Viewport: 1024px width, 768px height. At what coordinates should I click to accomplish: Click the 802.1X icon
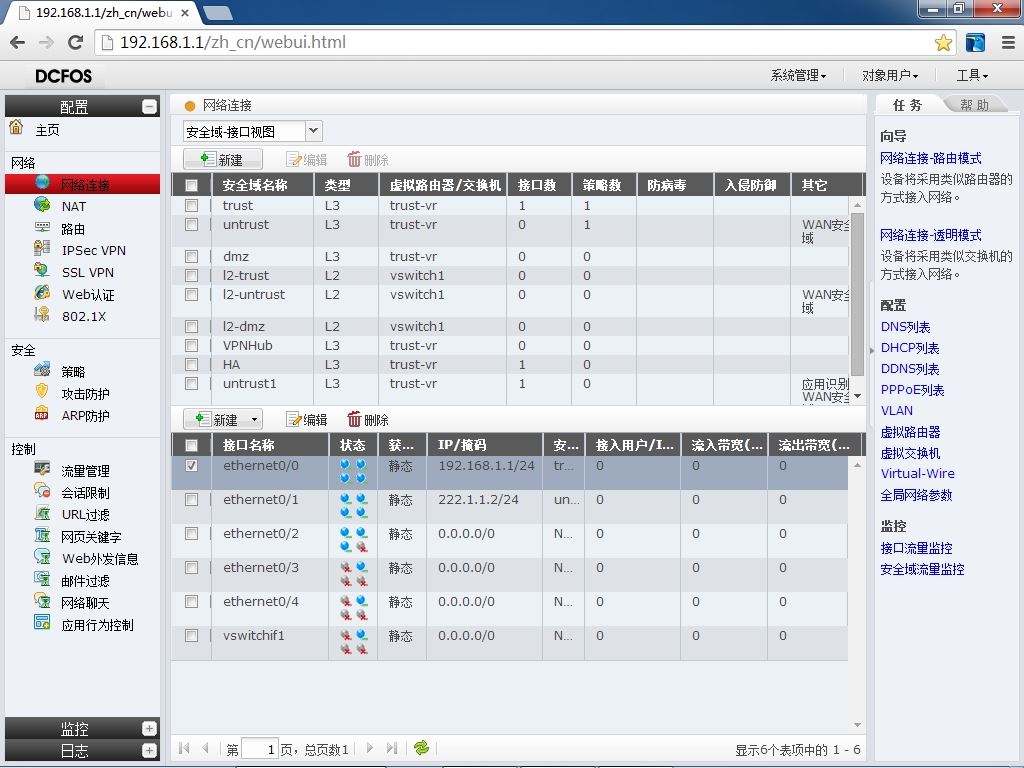coord(42,315)
